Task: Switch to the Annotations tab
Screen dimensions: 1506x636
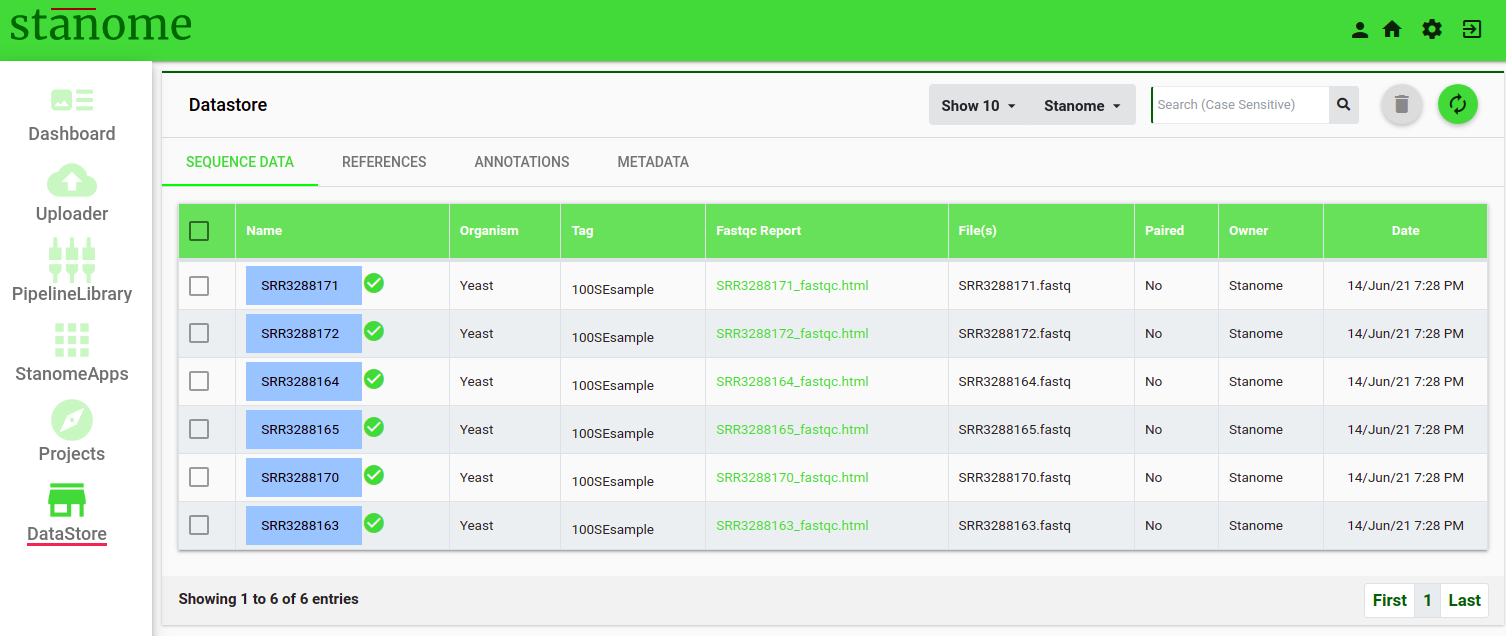Action: (522, 162)
